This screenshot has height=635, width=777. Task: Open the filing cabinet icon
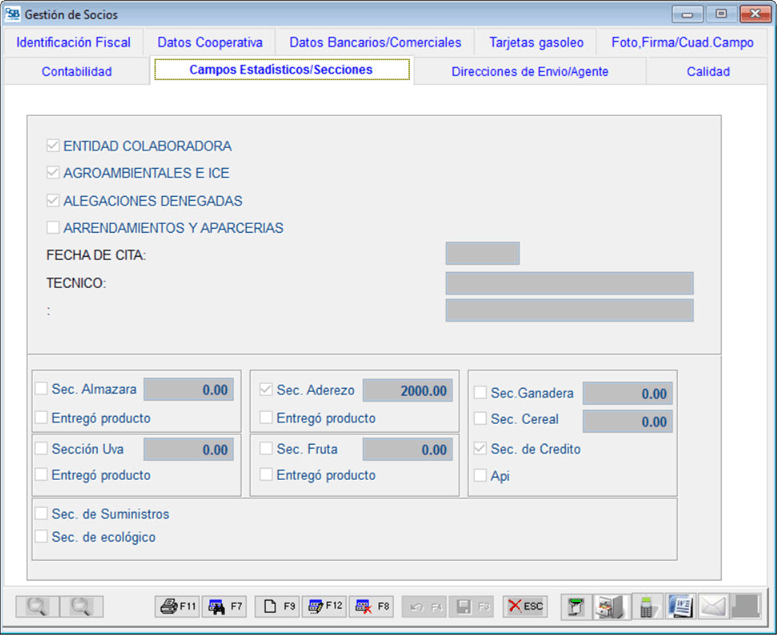tap(611, 606)
